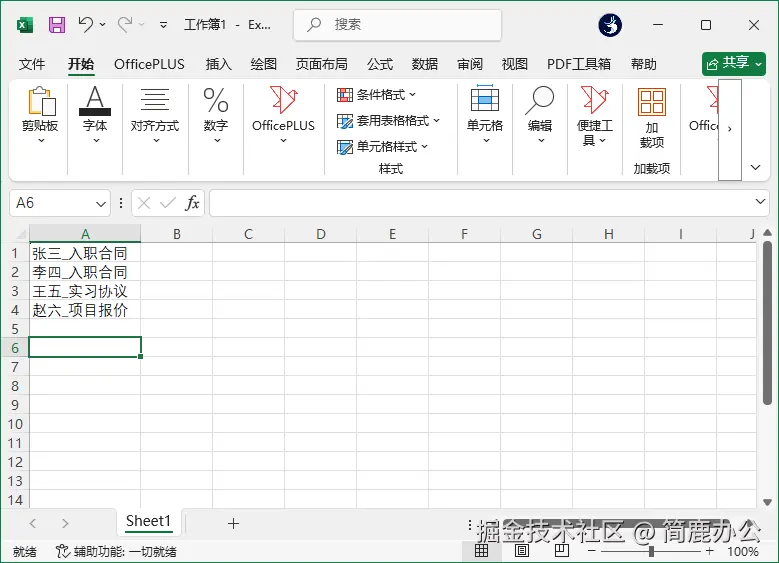Switch to the 视图 tab
This screenshot has height=563, width=779.
click(515, 64)
